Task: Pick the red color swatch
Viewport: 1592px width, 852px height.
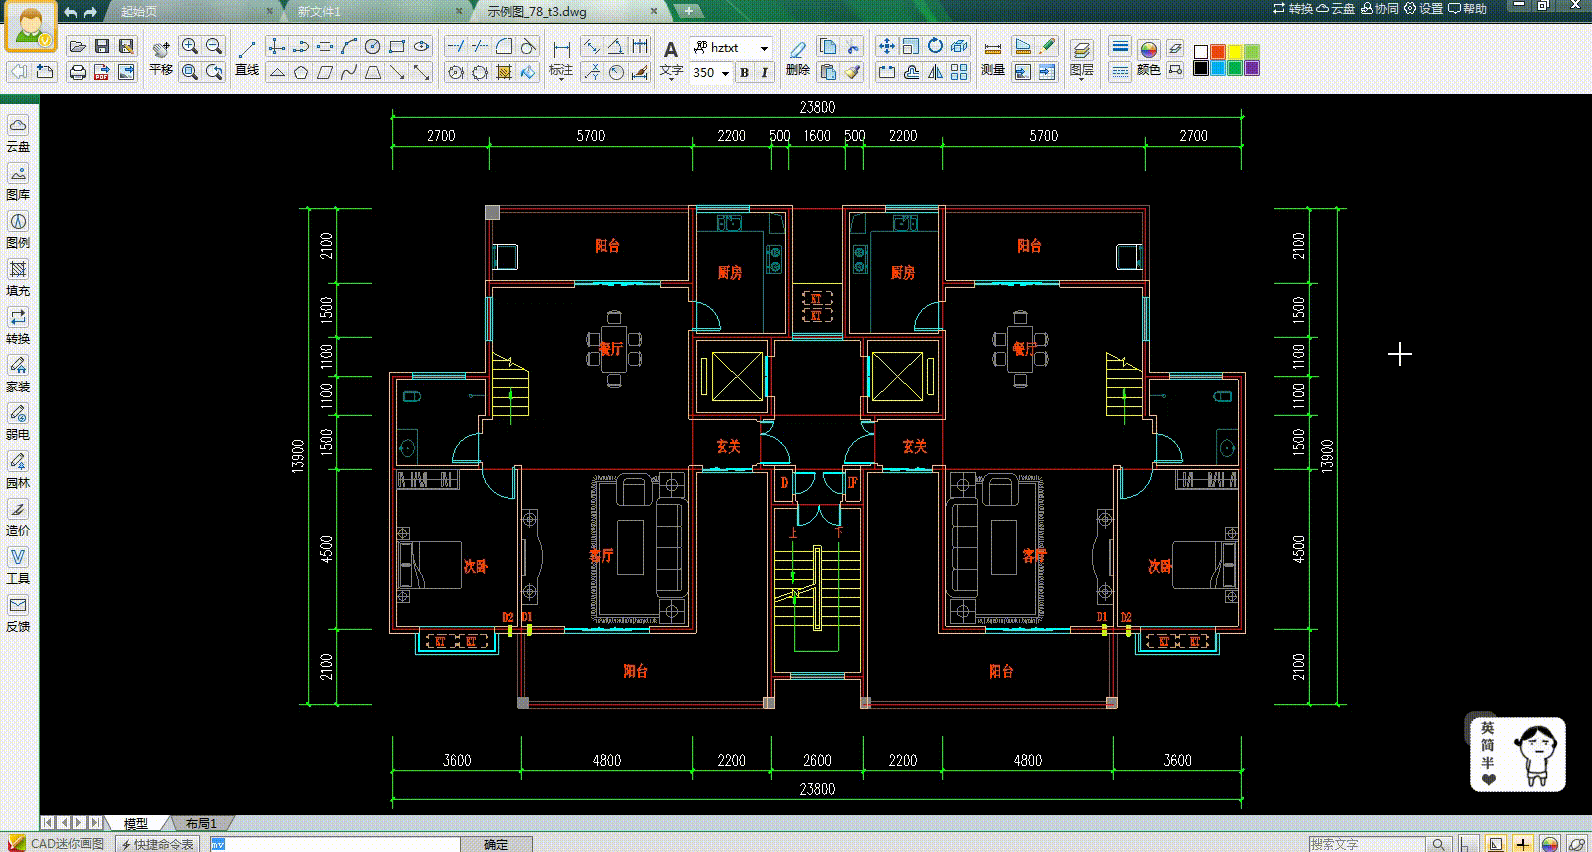Action: [1217, 51]
